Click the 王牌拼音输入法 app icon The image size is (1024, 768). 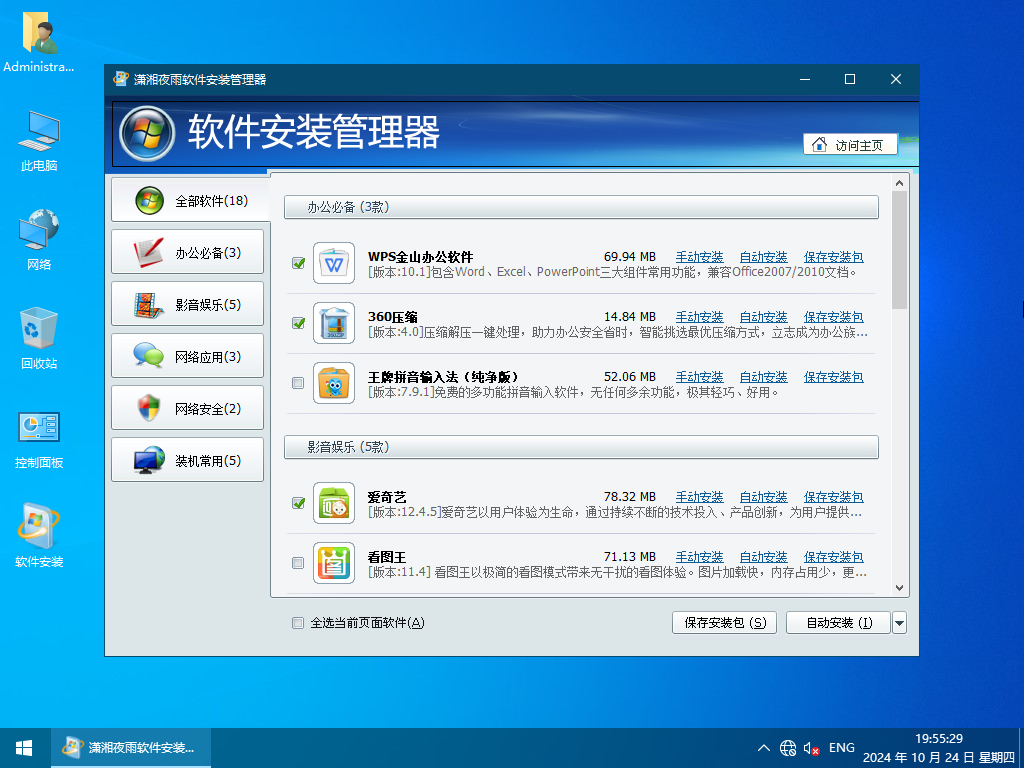pos(334,383)
